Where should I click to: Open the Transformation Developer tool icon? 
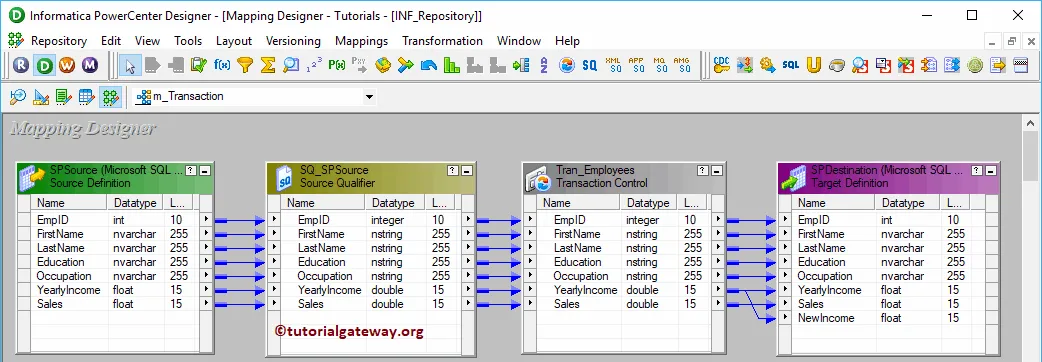click(x=64, y=97)
